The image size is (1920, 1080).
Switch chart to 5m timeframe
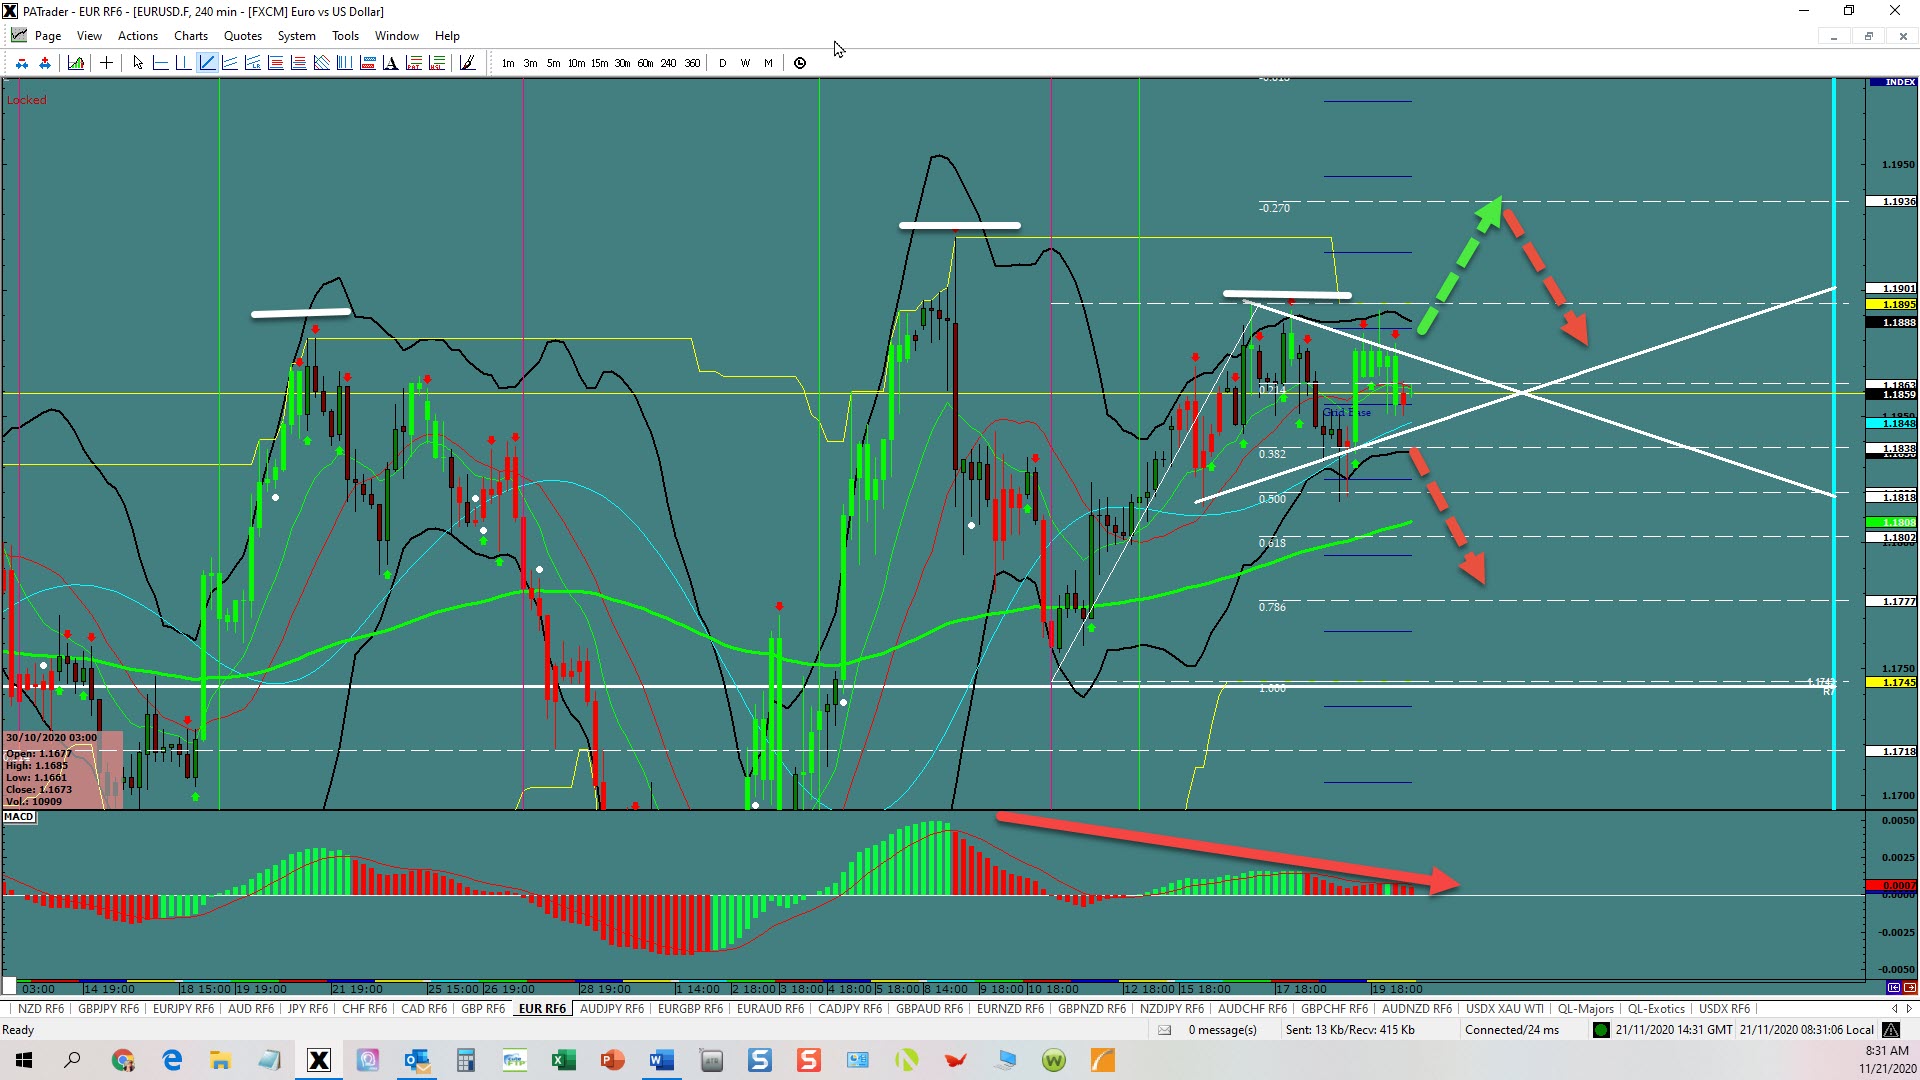(x=553, y=63)
